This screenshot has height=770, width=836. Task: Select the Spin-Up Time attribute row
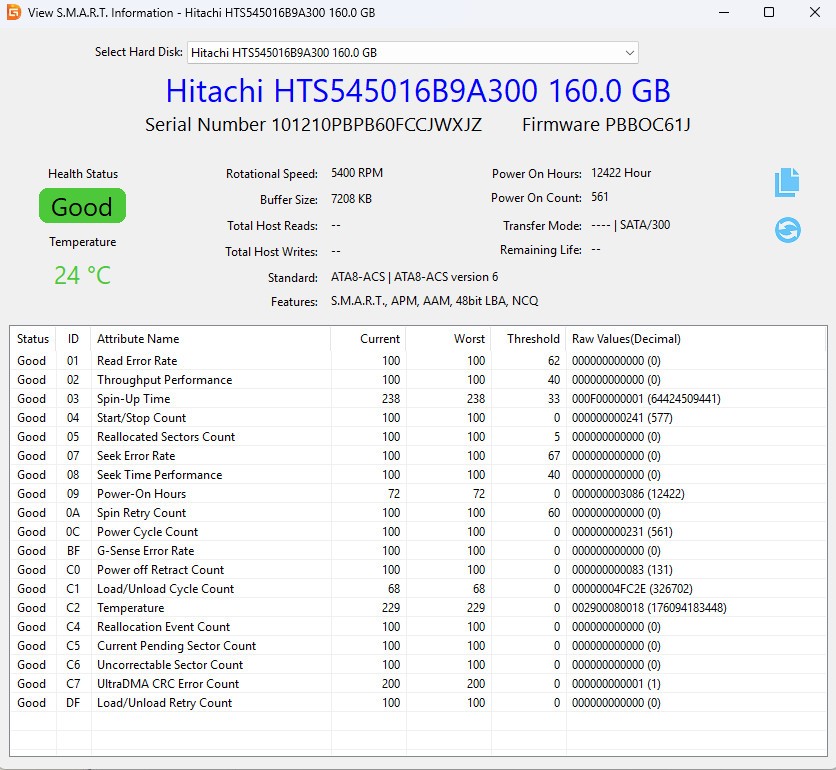(418, 399)
